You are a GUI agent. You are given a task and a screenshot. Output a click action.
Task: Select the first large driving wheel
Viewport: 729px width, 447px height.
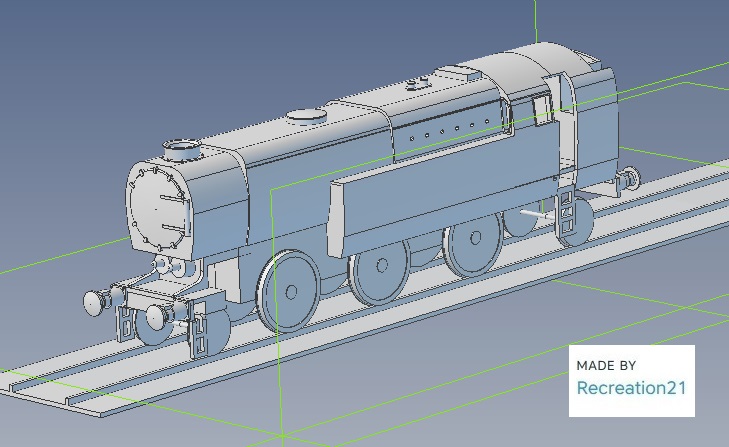coord(289,292)
